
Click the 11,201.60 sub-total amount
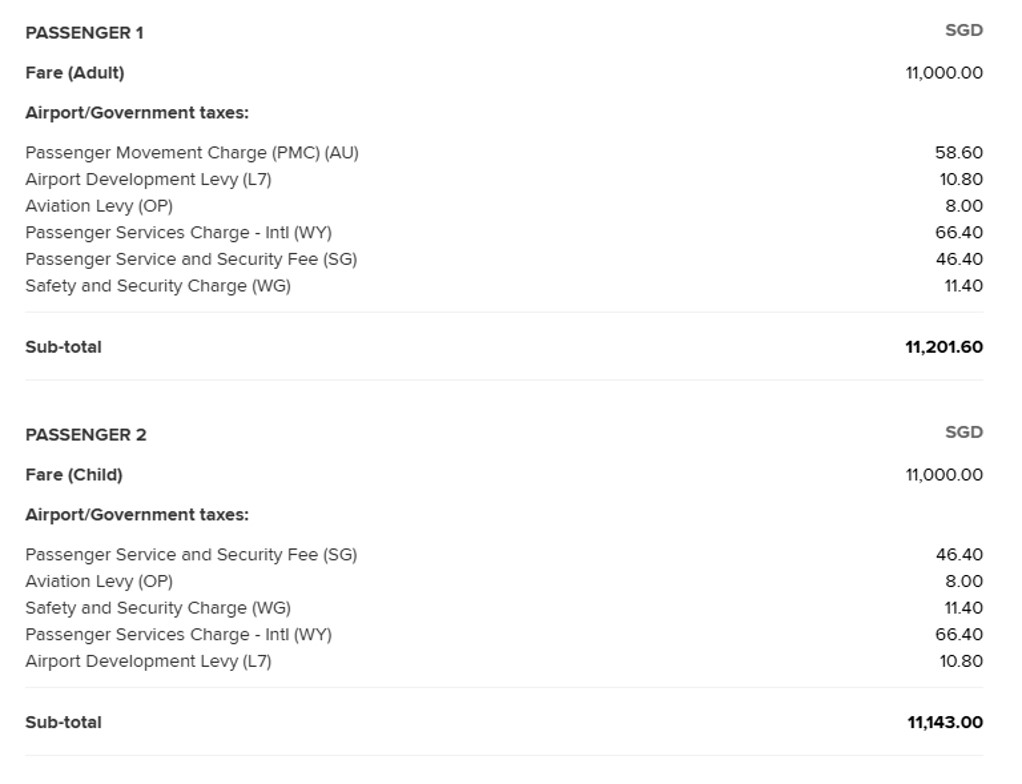click(x=943, y=347)
